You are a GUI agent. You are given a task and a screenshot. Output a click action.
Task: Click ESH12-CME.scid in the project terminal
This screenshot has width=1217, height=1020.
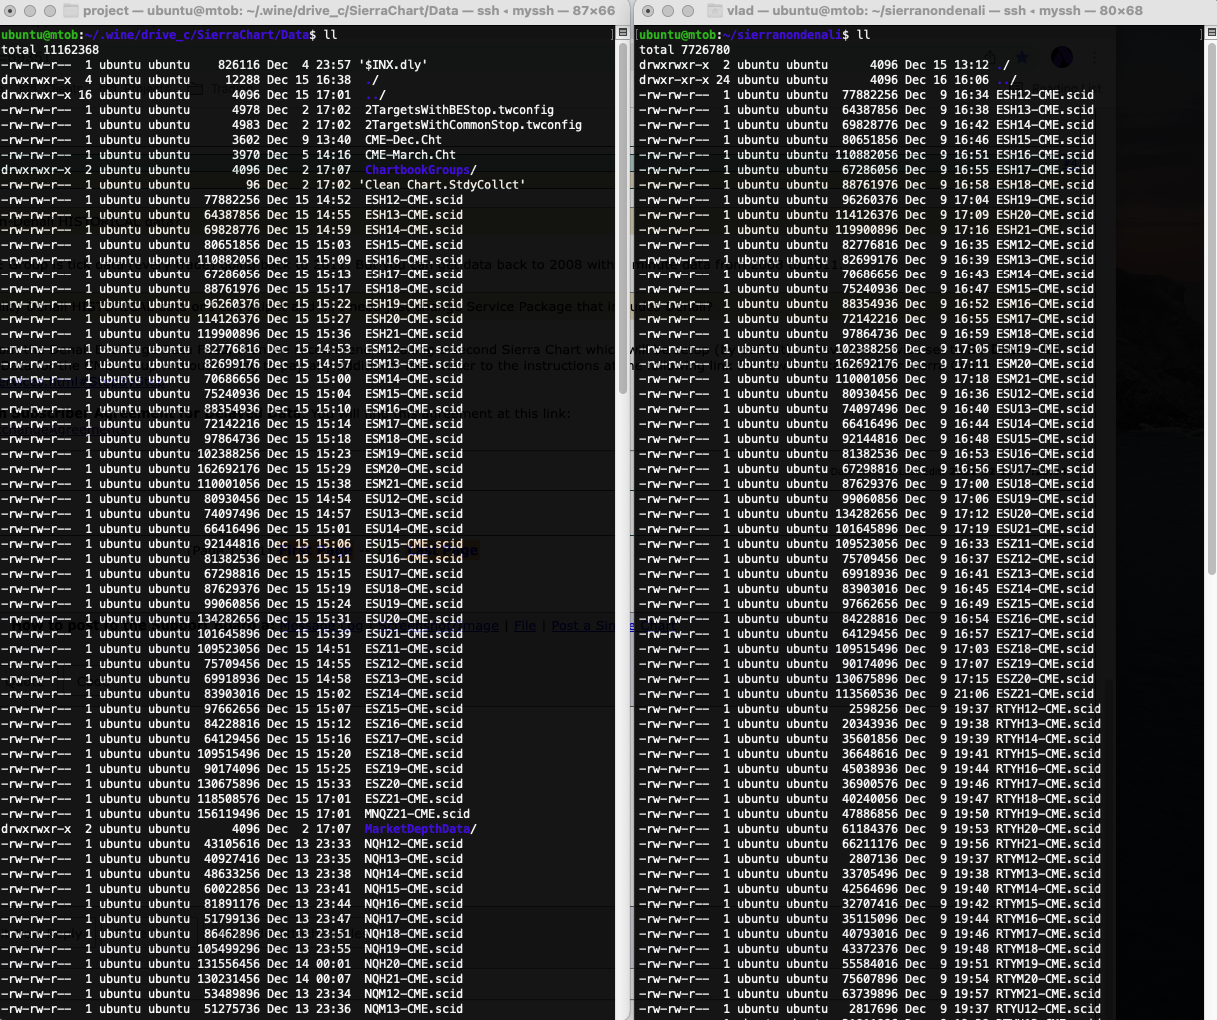[414, 200]
